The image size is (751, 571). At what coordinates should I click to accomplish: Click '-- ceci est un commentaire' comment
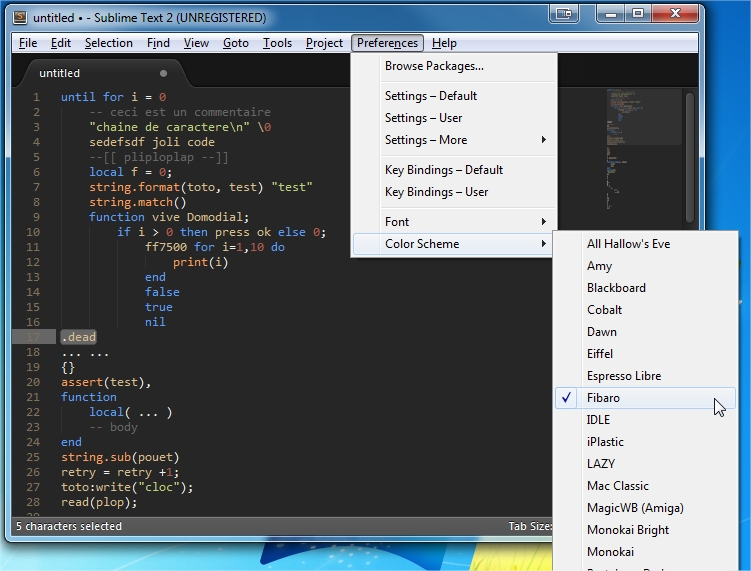tap(180, 112)
